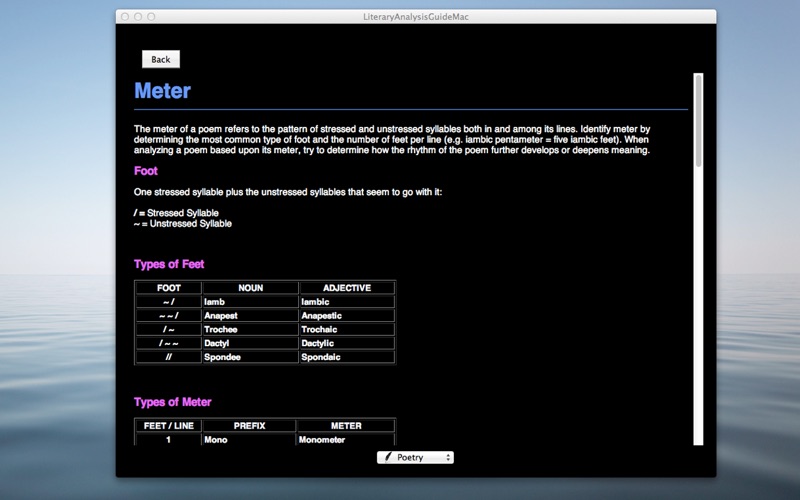This screenshot has height=500, width=800.
Task: Click the LiteraryAnalysisGuideMac window title
Action: pos(416,17)
